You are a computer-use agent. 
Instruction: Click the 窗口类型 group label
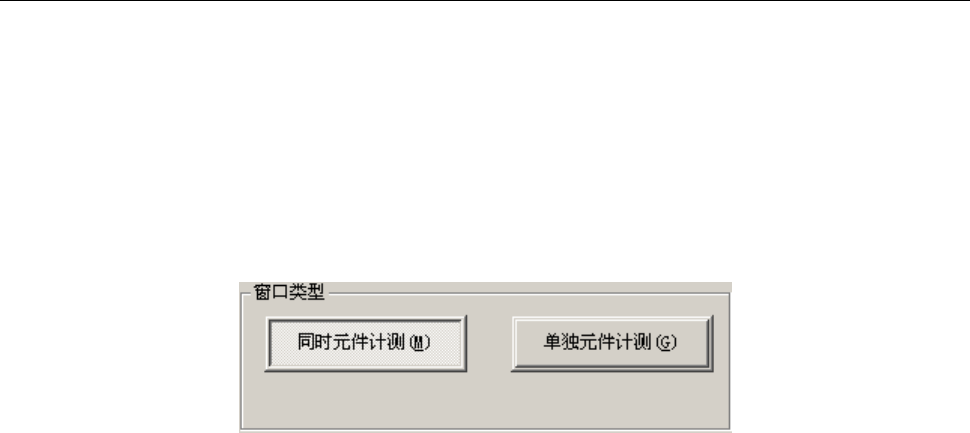point(289,291)
